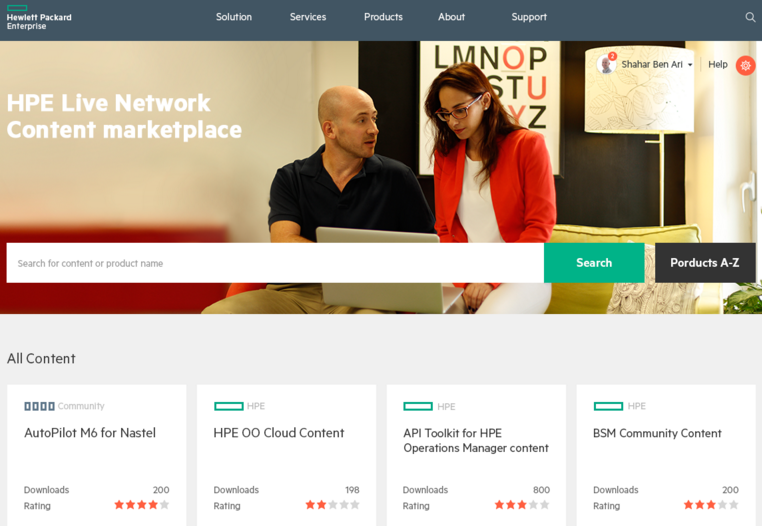The image size is (762, 526).
Task: Click the star rating on AutoPilot M6 card
Action: point(141,505)
